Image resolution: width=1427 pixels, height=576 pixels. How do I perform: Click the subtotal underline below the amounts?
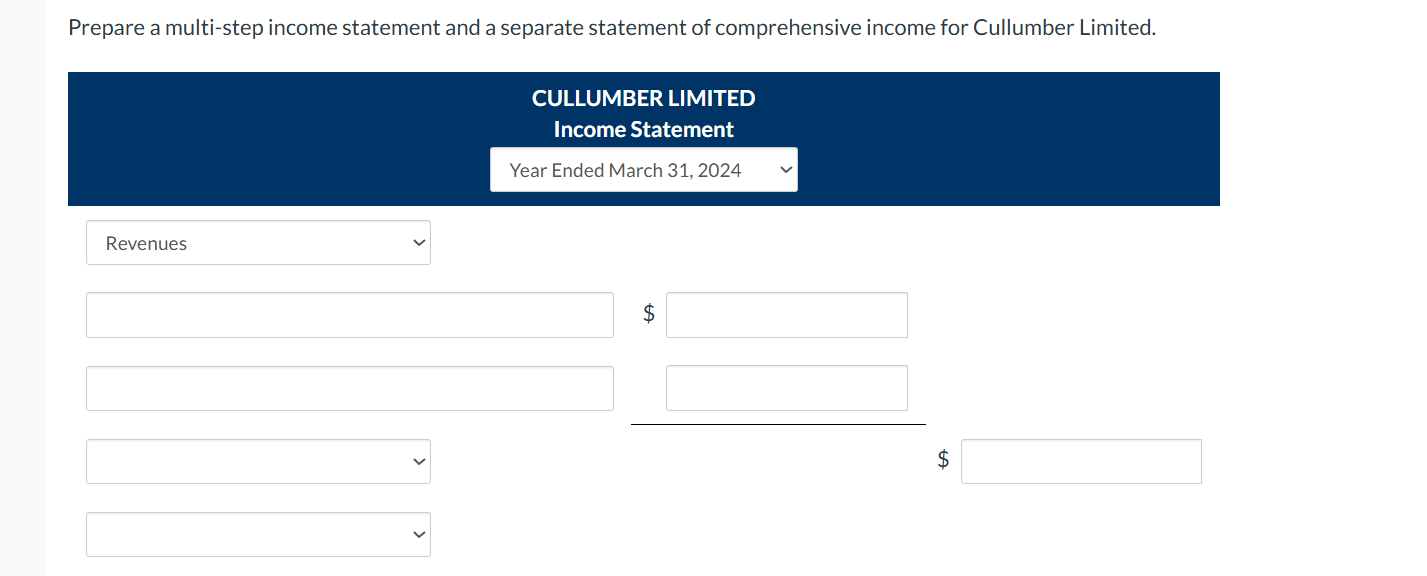pyautogui.click(x=778, y=424)
